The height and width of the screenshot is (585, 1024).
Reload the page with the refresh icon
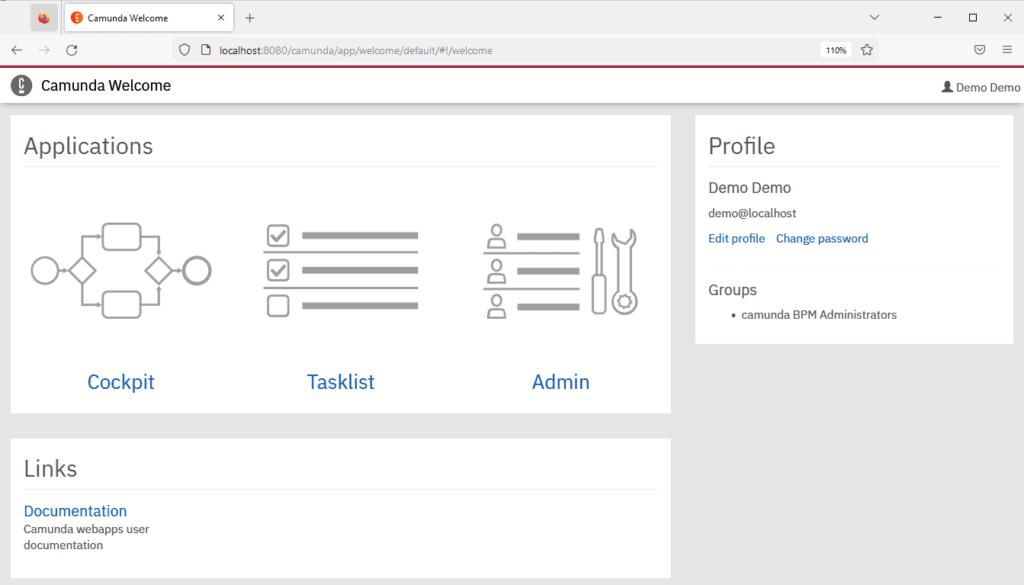tap(72, 50)
